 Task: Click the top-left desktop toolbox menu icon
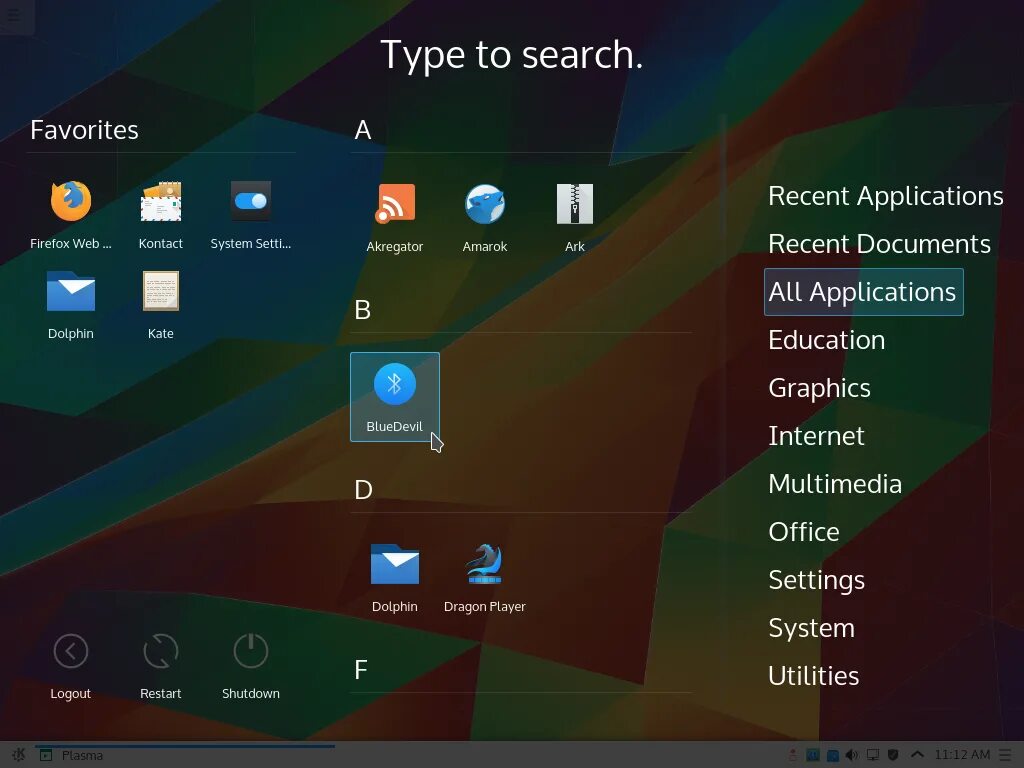[13, 14]
